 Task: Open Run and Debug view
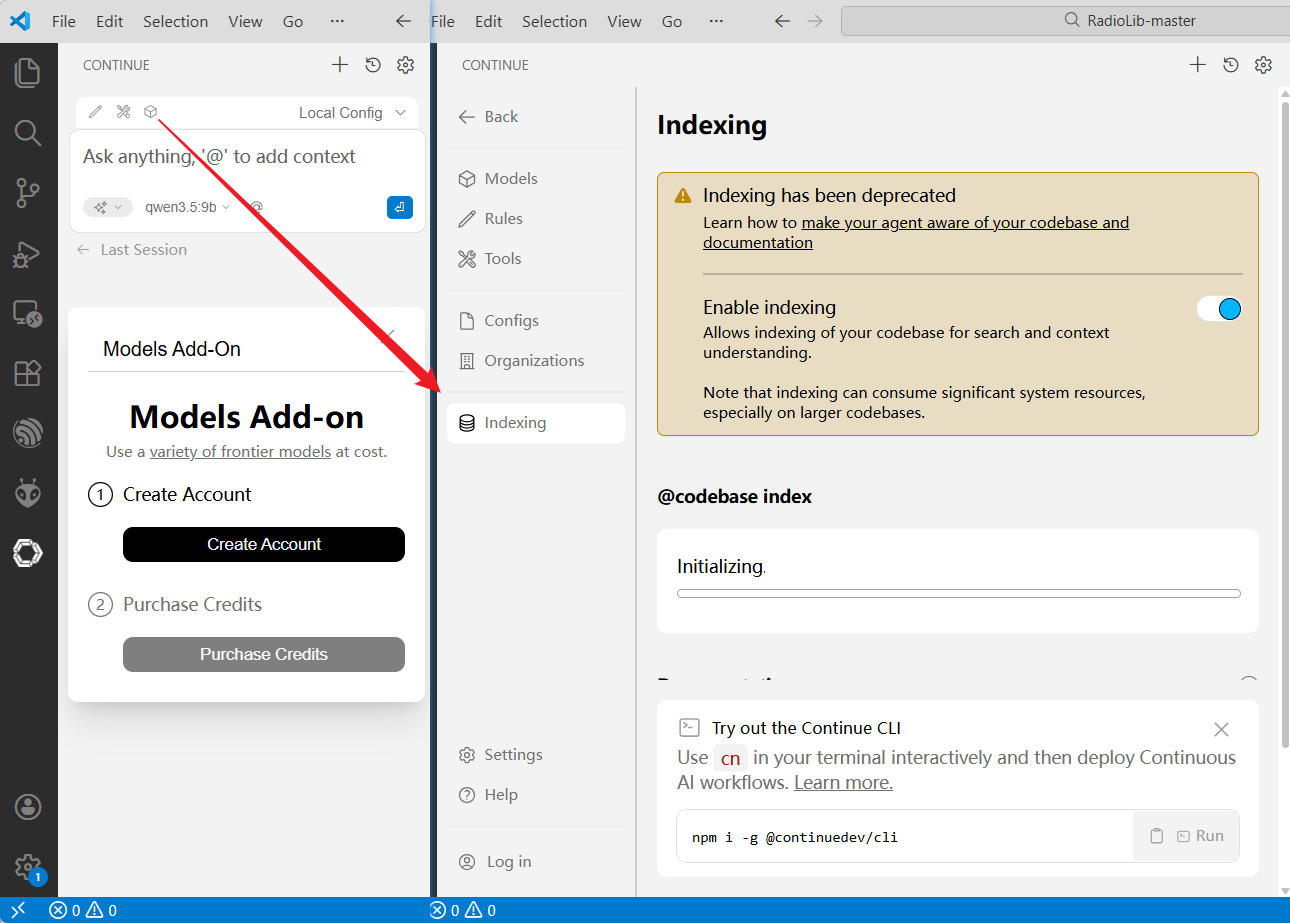[28, 254]
